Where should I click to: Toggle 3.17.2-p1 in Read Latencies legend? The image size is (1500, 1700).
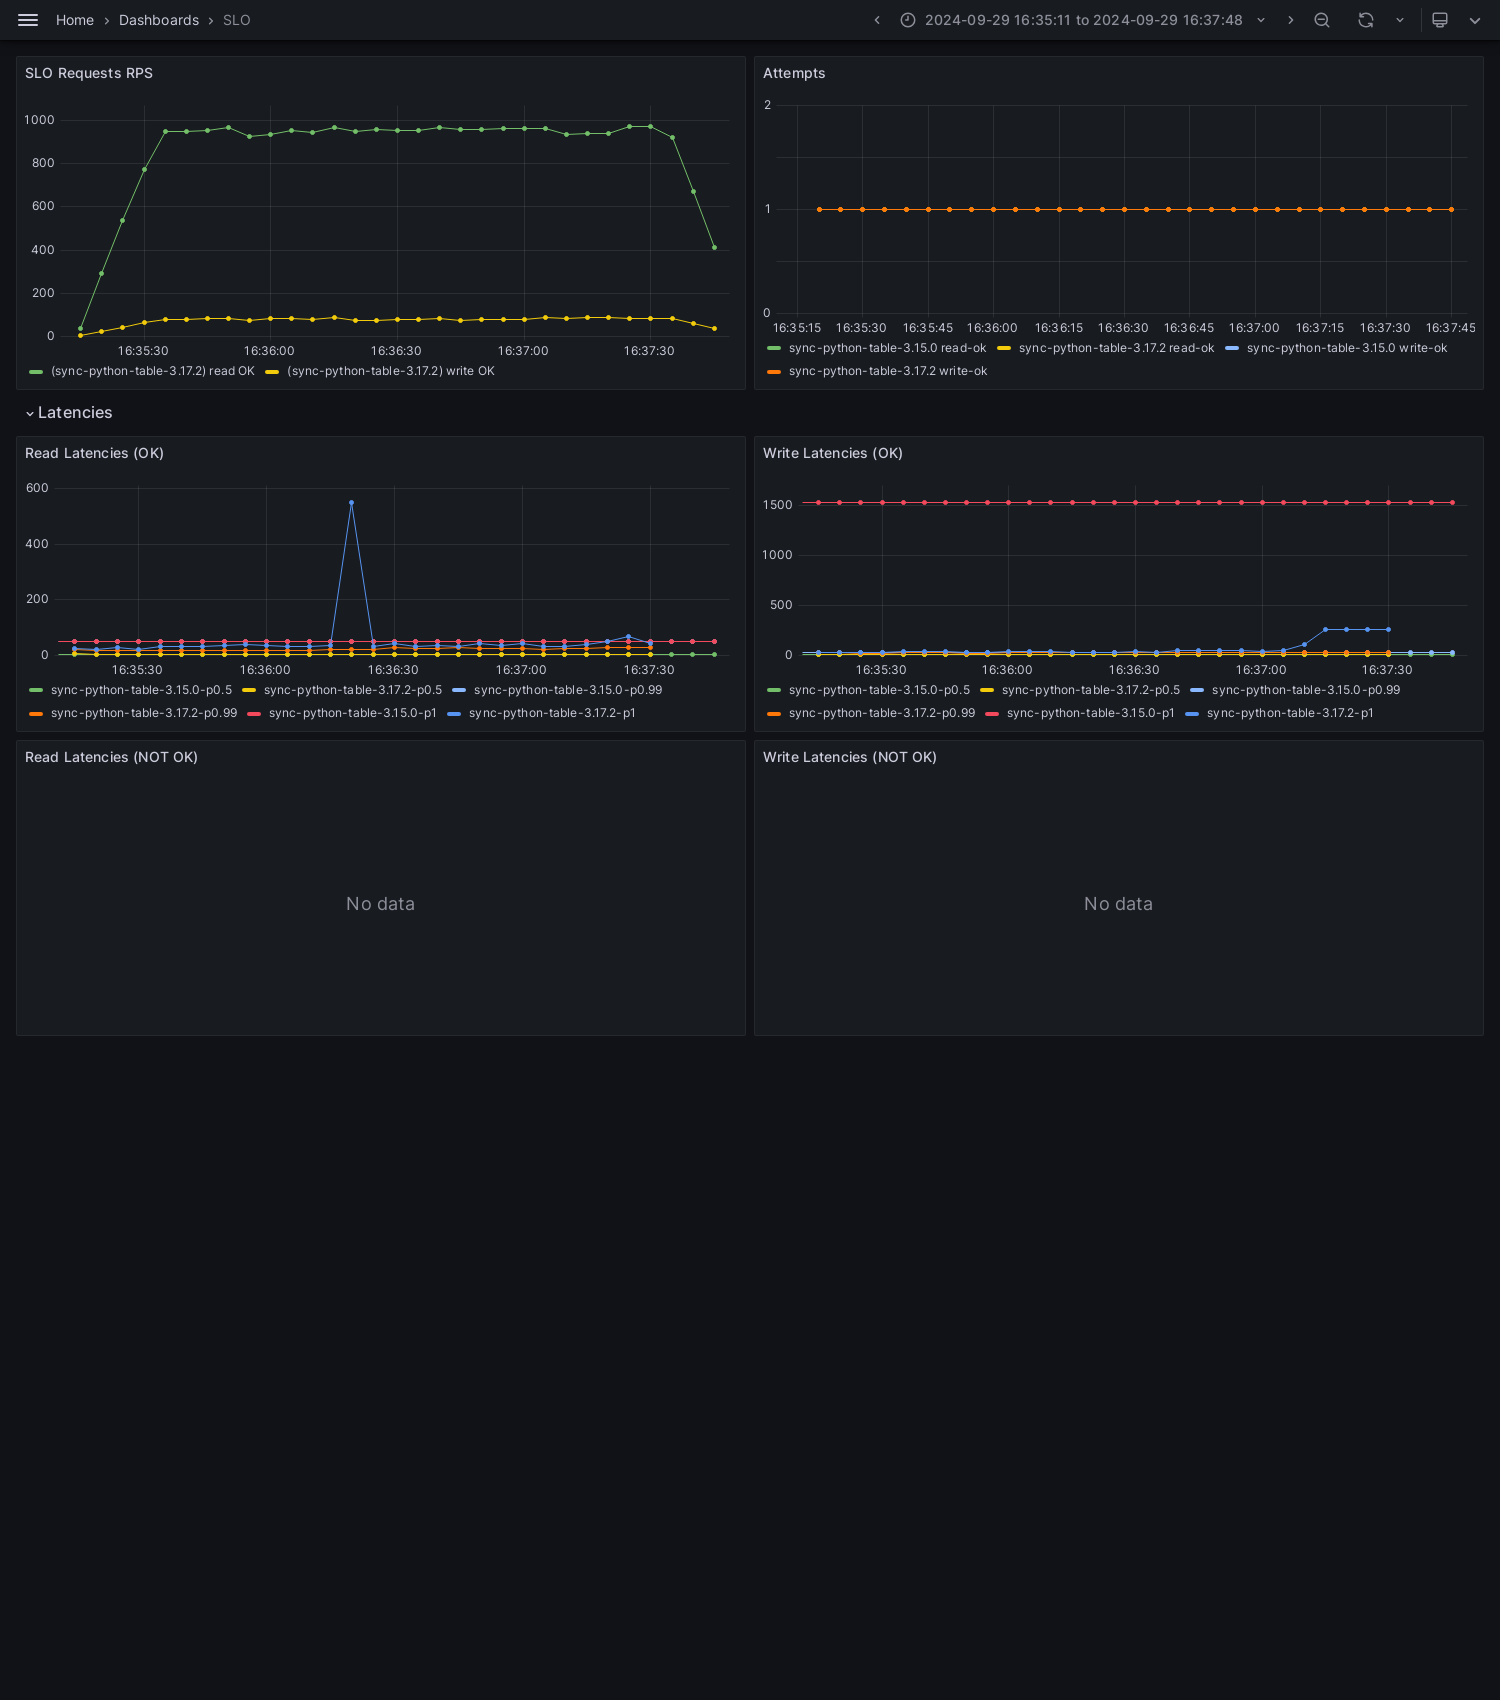pos(552,713)
